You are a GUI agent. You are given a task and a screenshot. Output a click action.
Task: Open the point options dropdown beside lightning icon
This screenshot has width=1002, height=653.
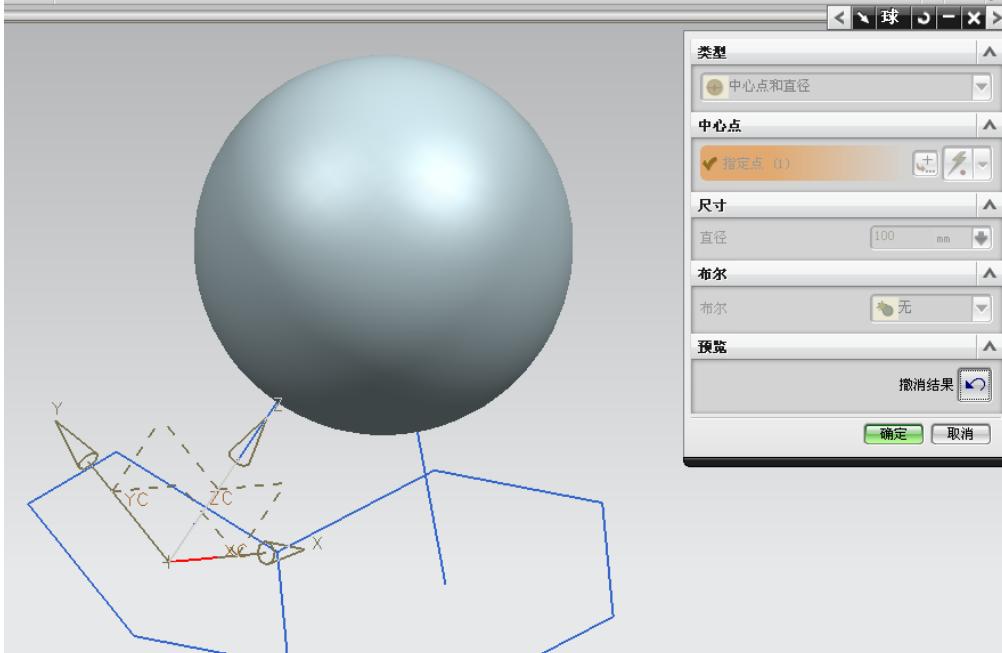click(x=982, y=164)
